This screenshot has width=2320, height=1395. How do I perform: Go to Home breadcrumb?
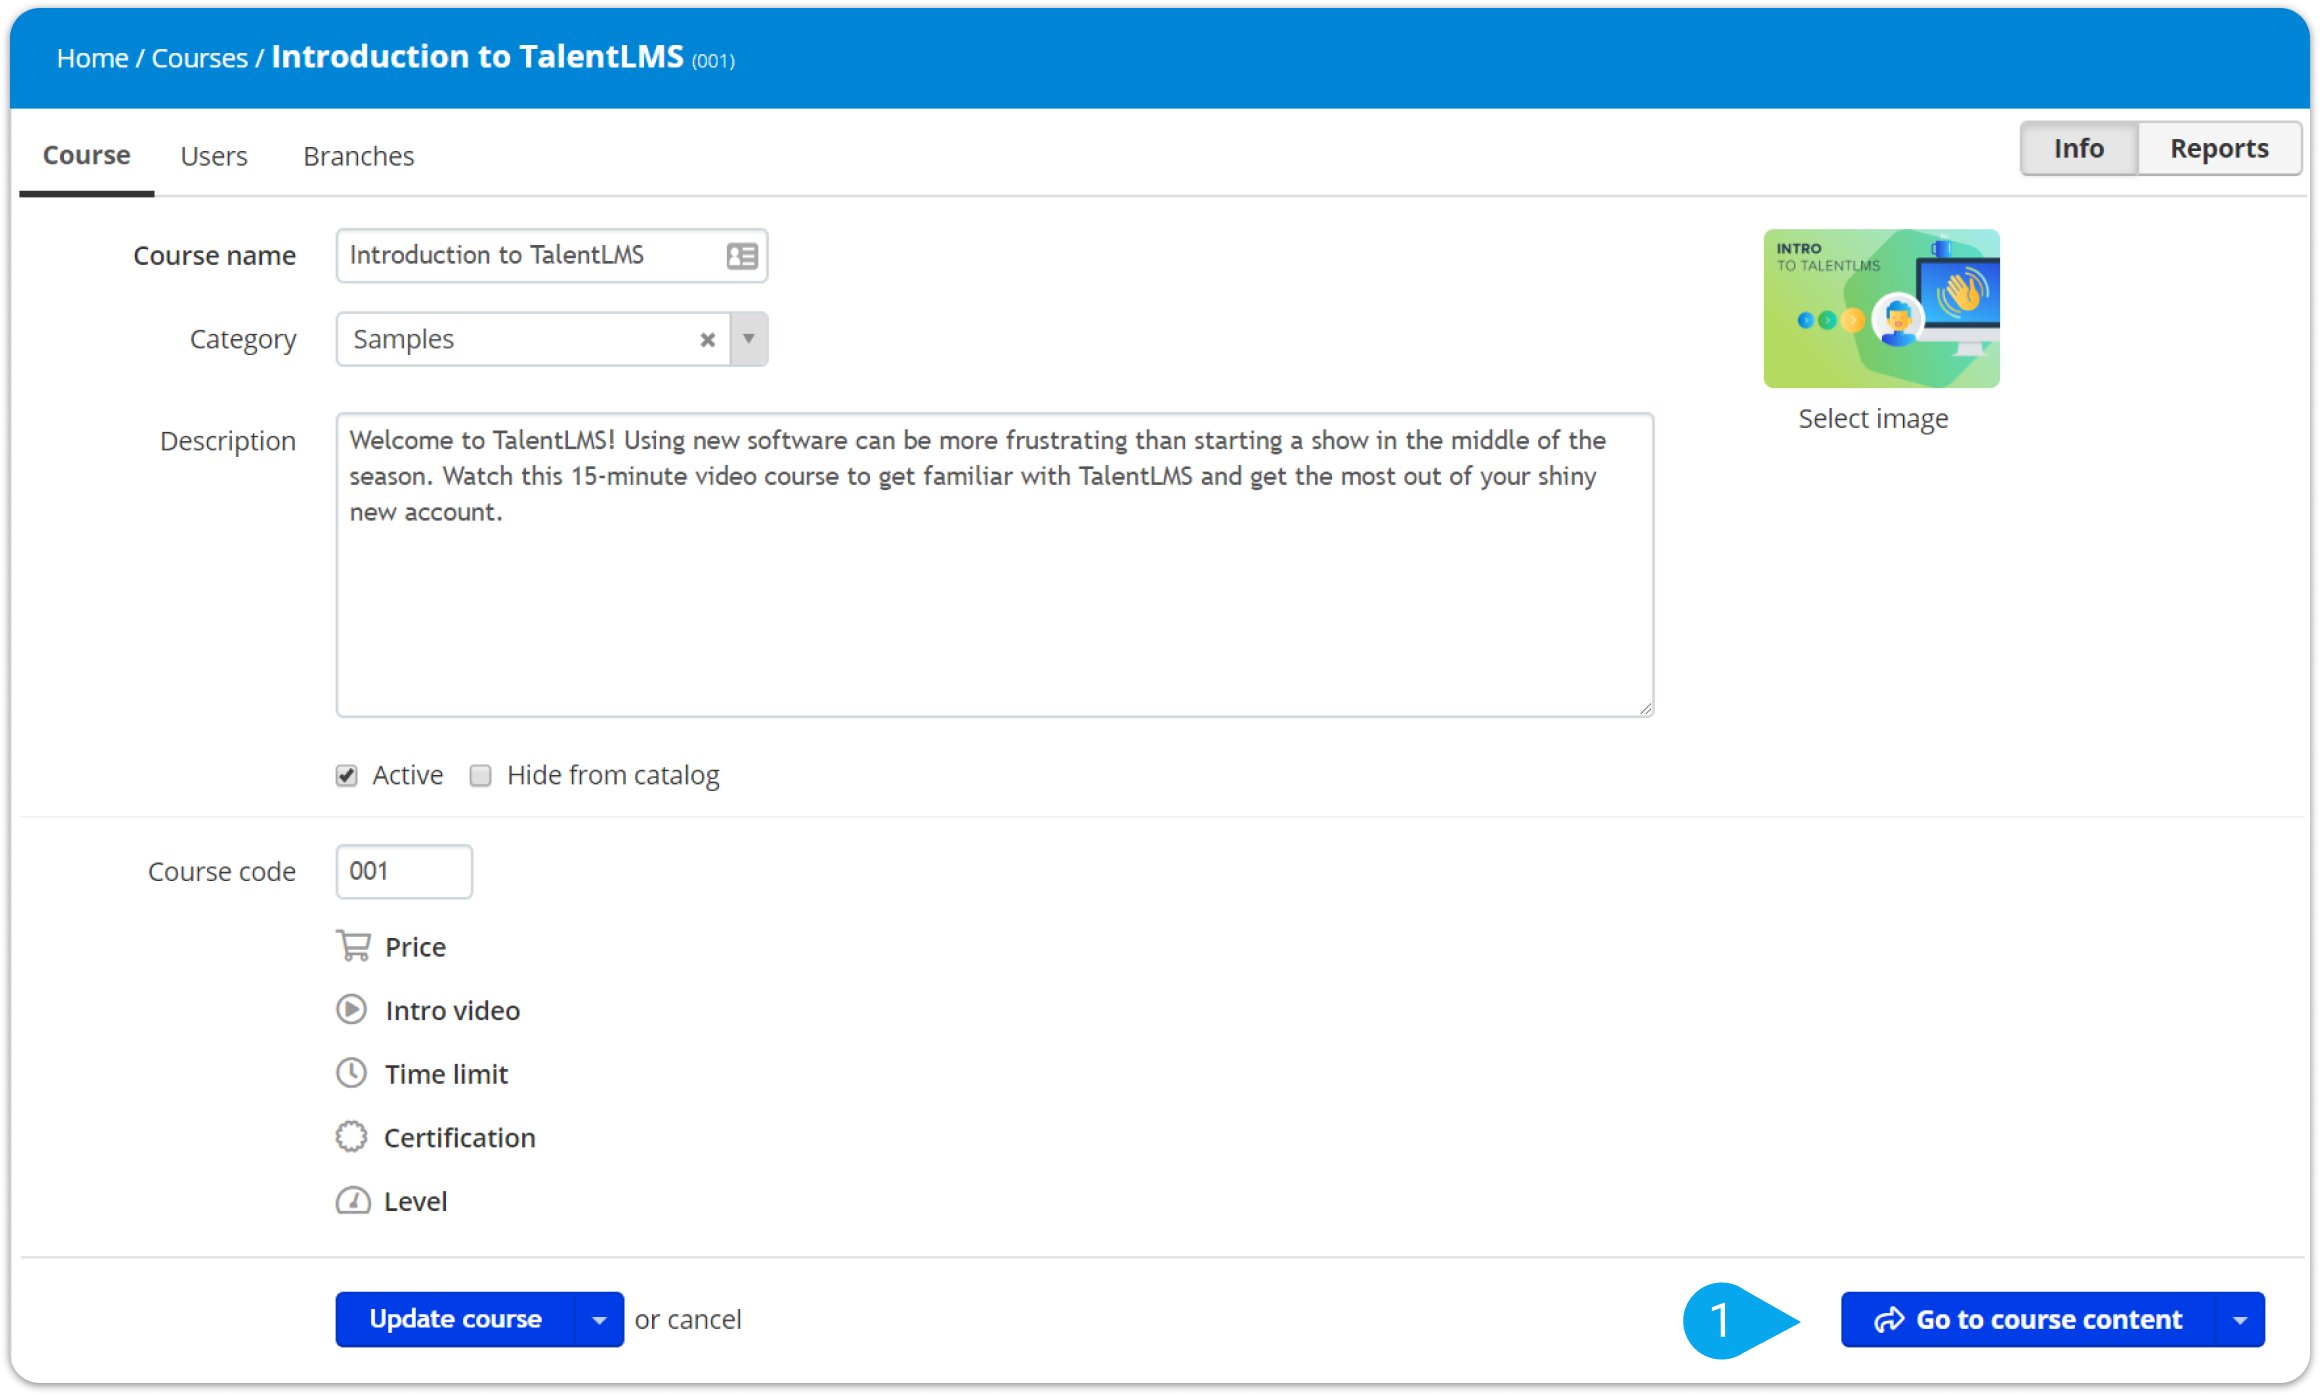[x=92, y=58]
